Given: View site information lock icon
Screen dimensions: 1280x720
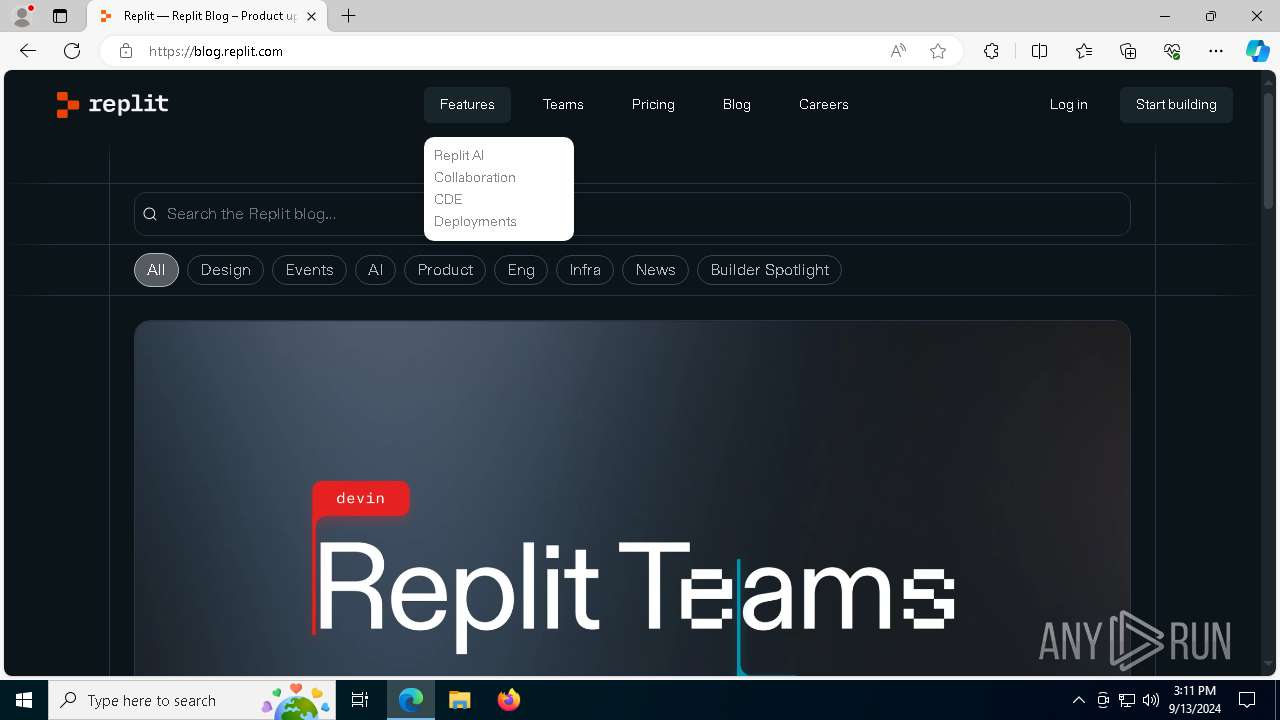Looking at the screenshot, I should 125,51.
